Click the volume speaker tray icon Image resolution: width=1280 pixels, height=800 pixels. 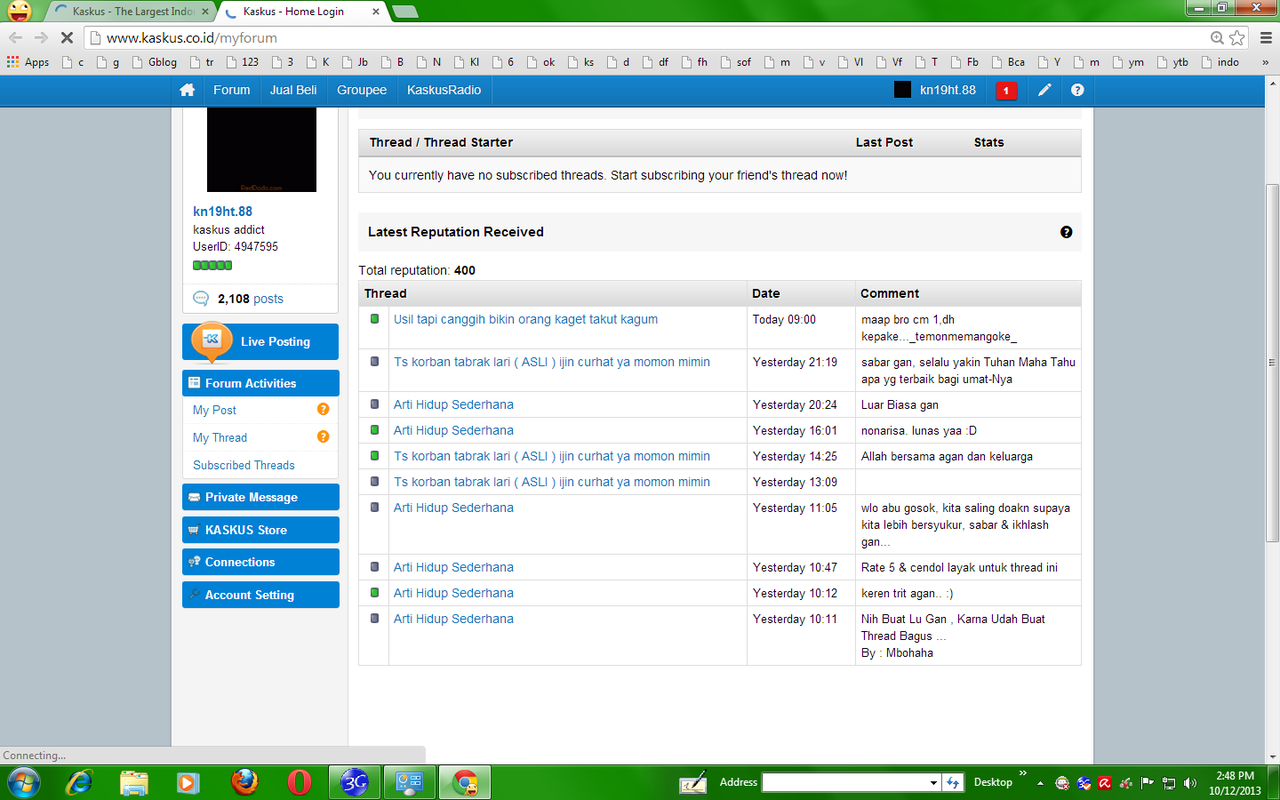point(1190,783)
